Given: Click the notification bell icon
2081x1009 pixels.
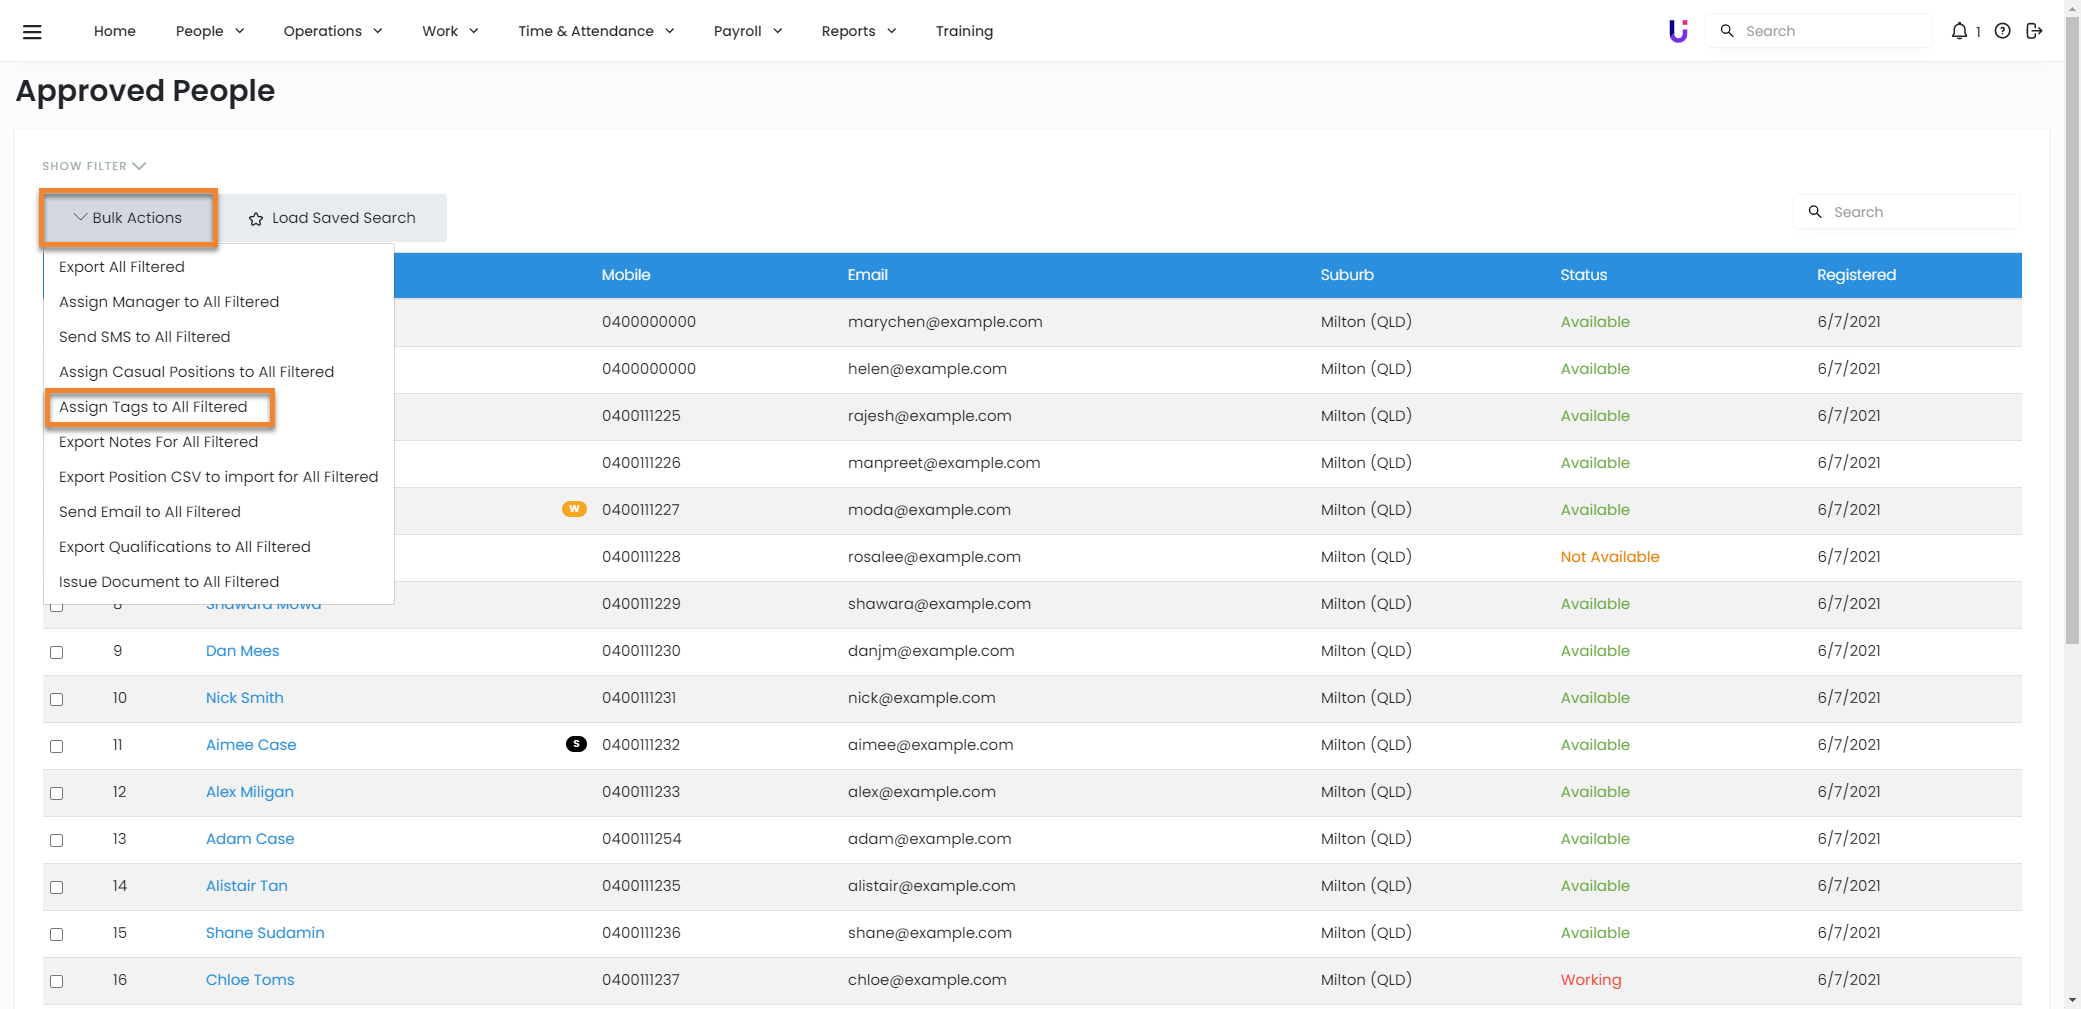Looking at the screenshot, I should point(1959,31).
